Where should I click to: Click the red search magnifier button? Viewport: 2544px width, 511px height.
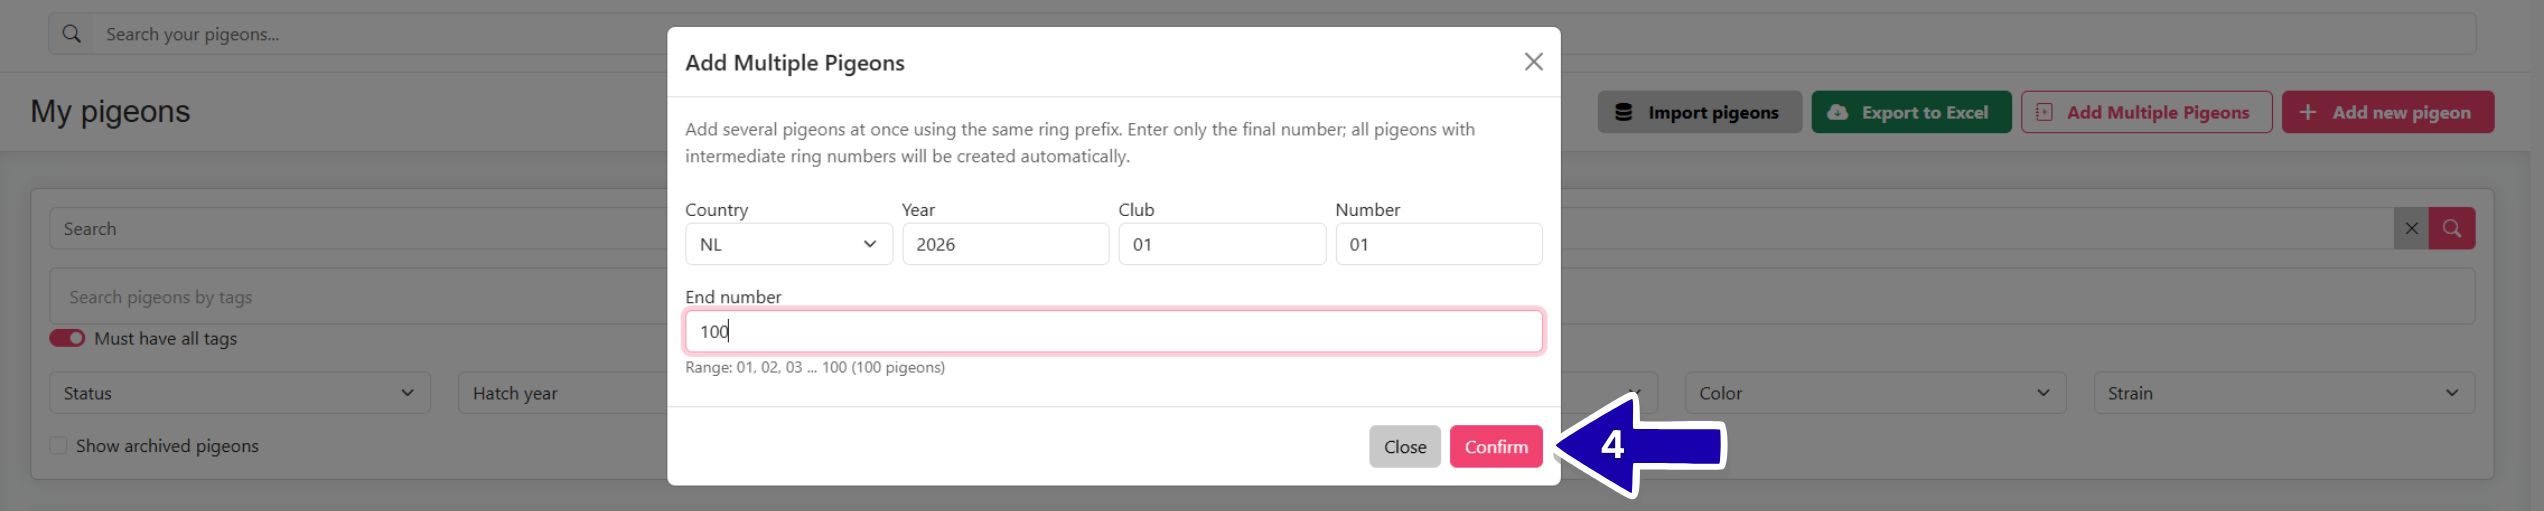tap(2452, 229)
